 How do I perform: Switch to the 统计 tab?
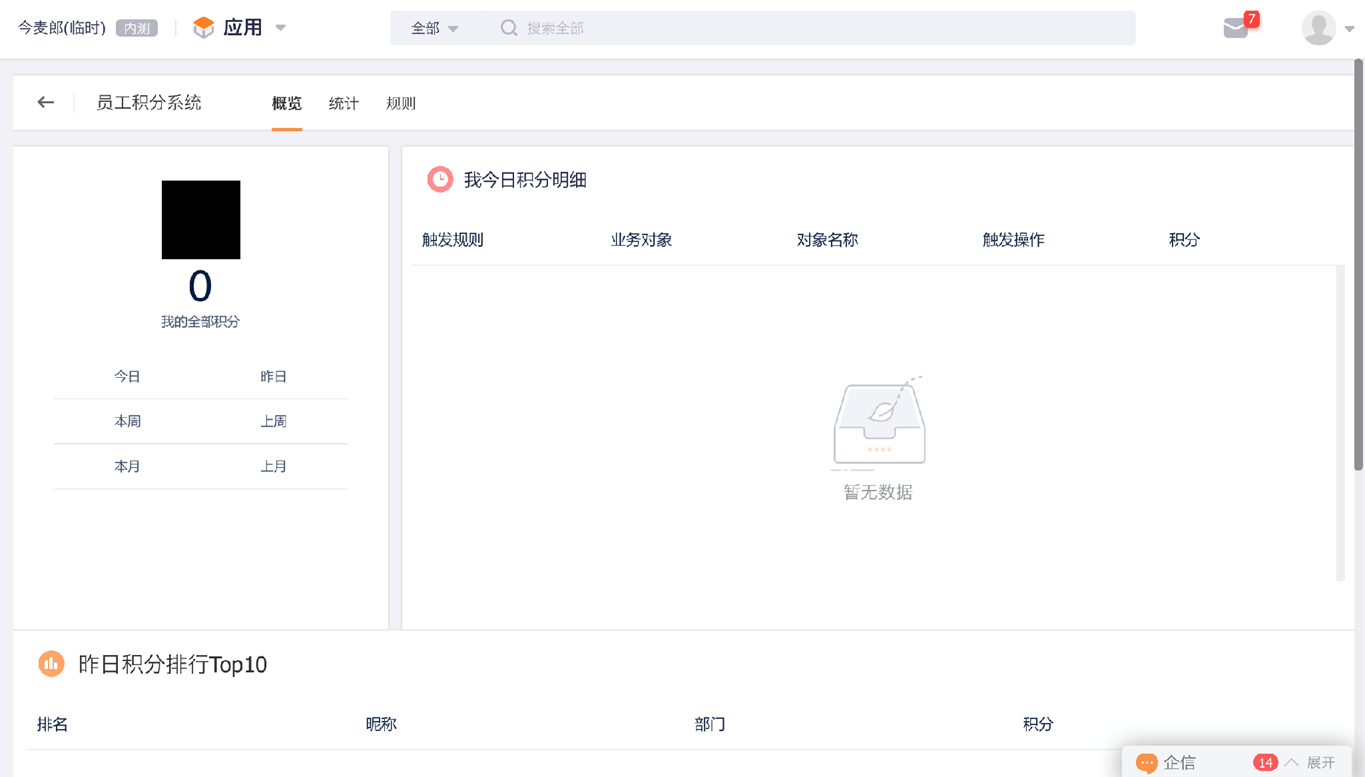pyautogui.click(x=344, y=103)
